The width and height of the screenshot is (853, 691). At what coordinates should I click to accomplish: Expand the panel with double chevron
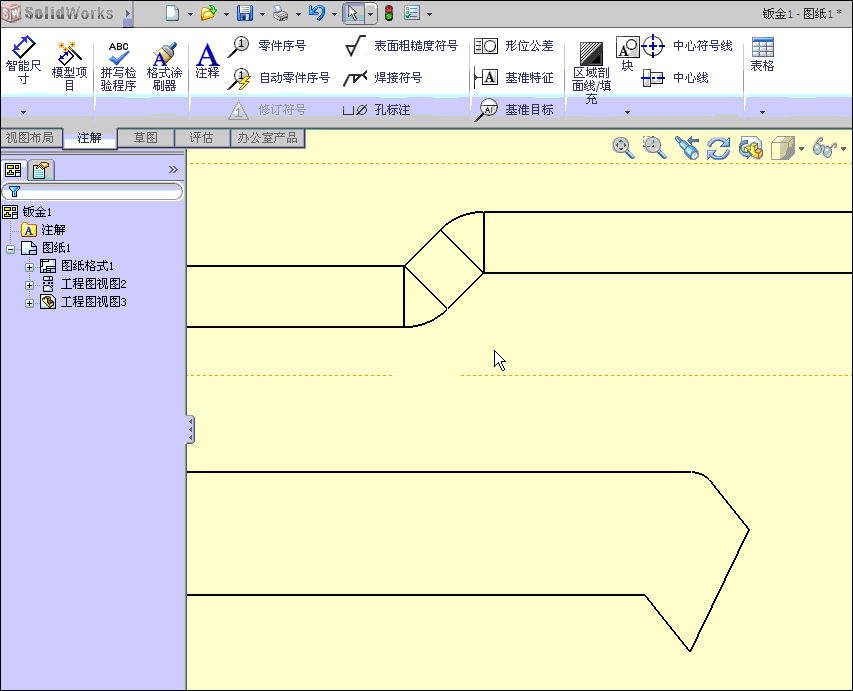click(173, 169)
